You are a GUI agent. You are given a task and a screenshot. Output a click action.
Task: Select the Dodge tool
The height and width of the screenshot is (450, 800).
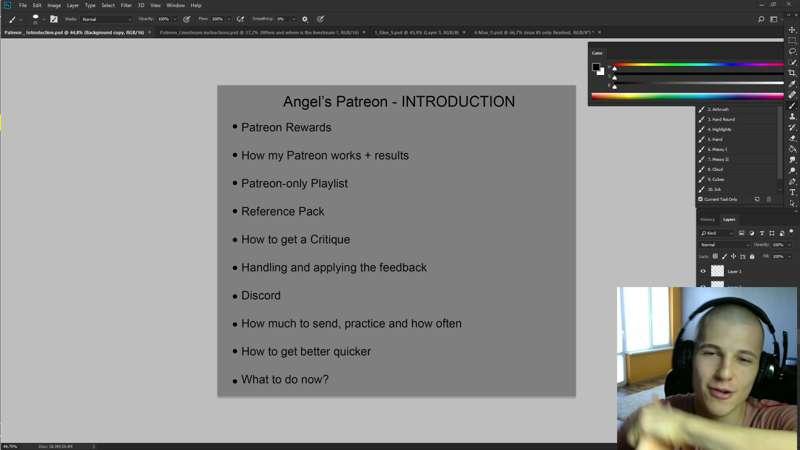pos(792,170)
